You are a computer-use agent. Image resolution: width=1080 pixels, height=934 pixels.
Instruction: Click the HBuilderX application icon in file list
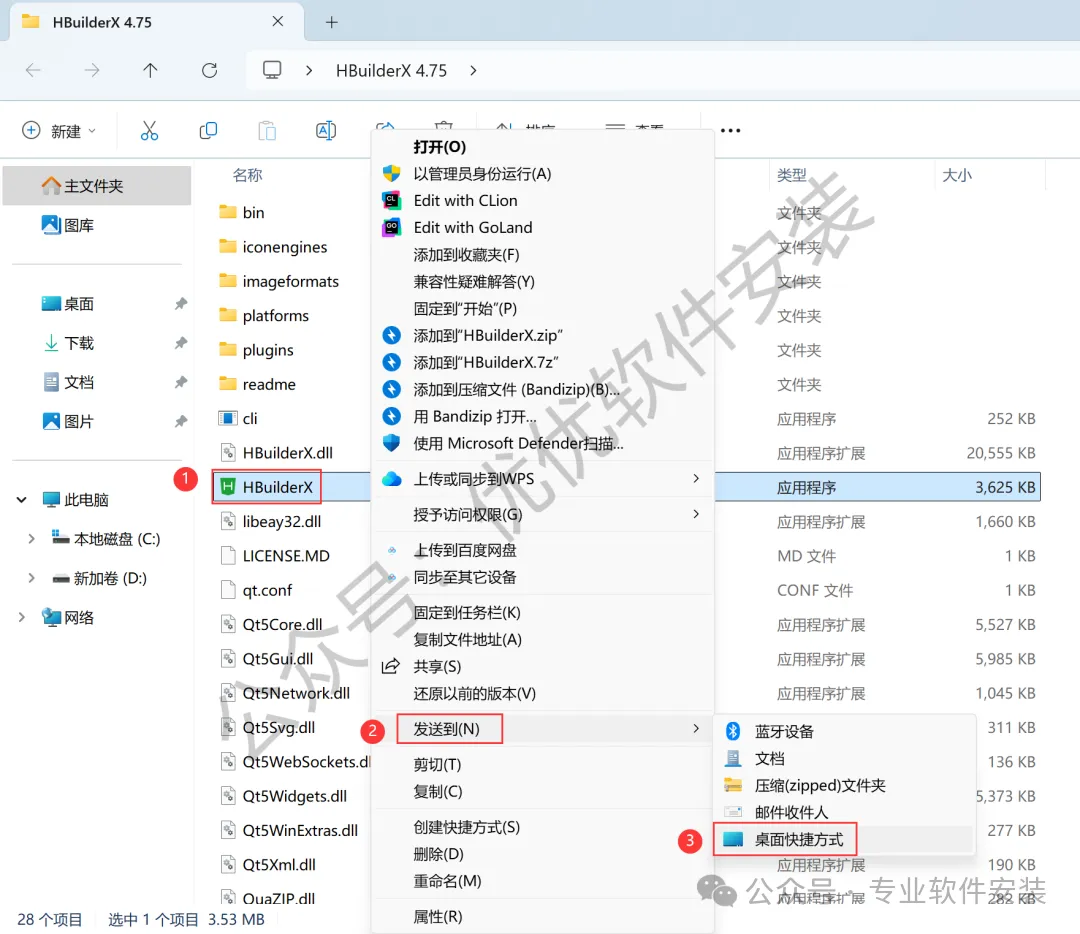[227, 487]
